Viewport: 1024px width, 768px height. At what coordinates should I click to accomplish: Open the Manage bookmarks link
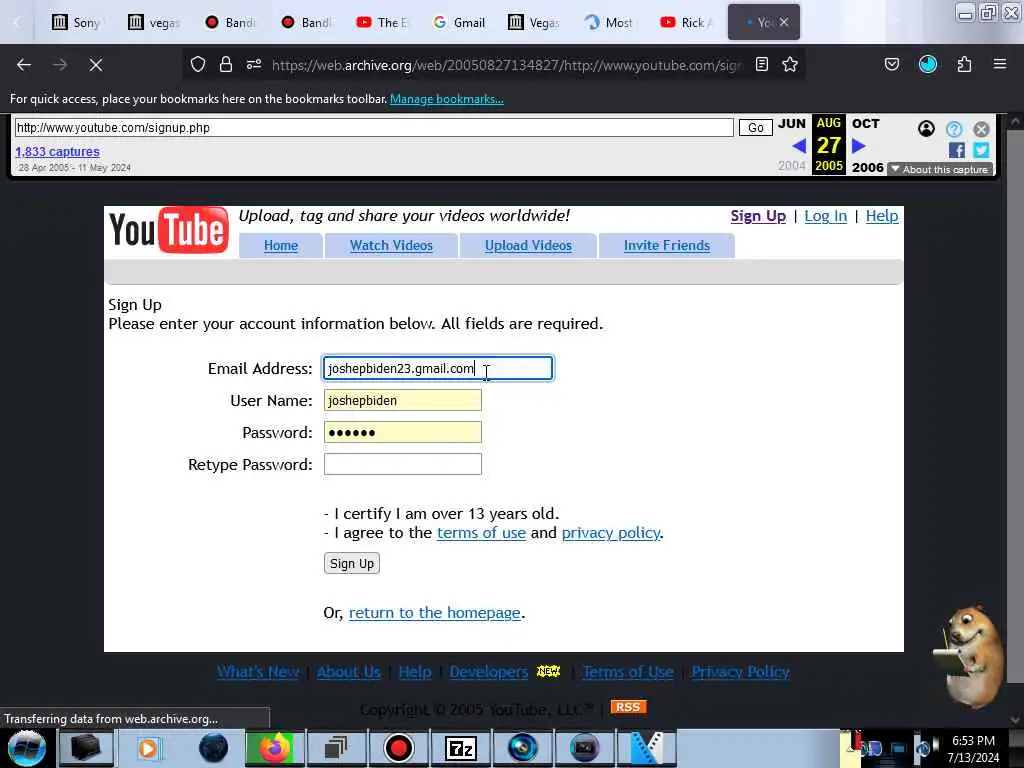pyautogui.click(x=447, y=99)
